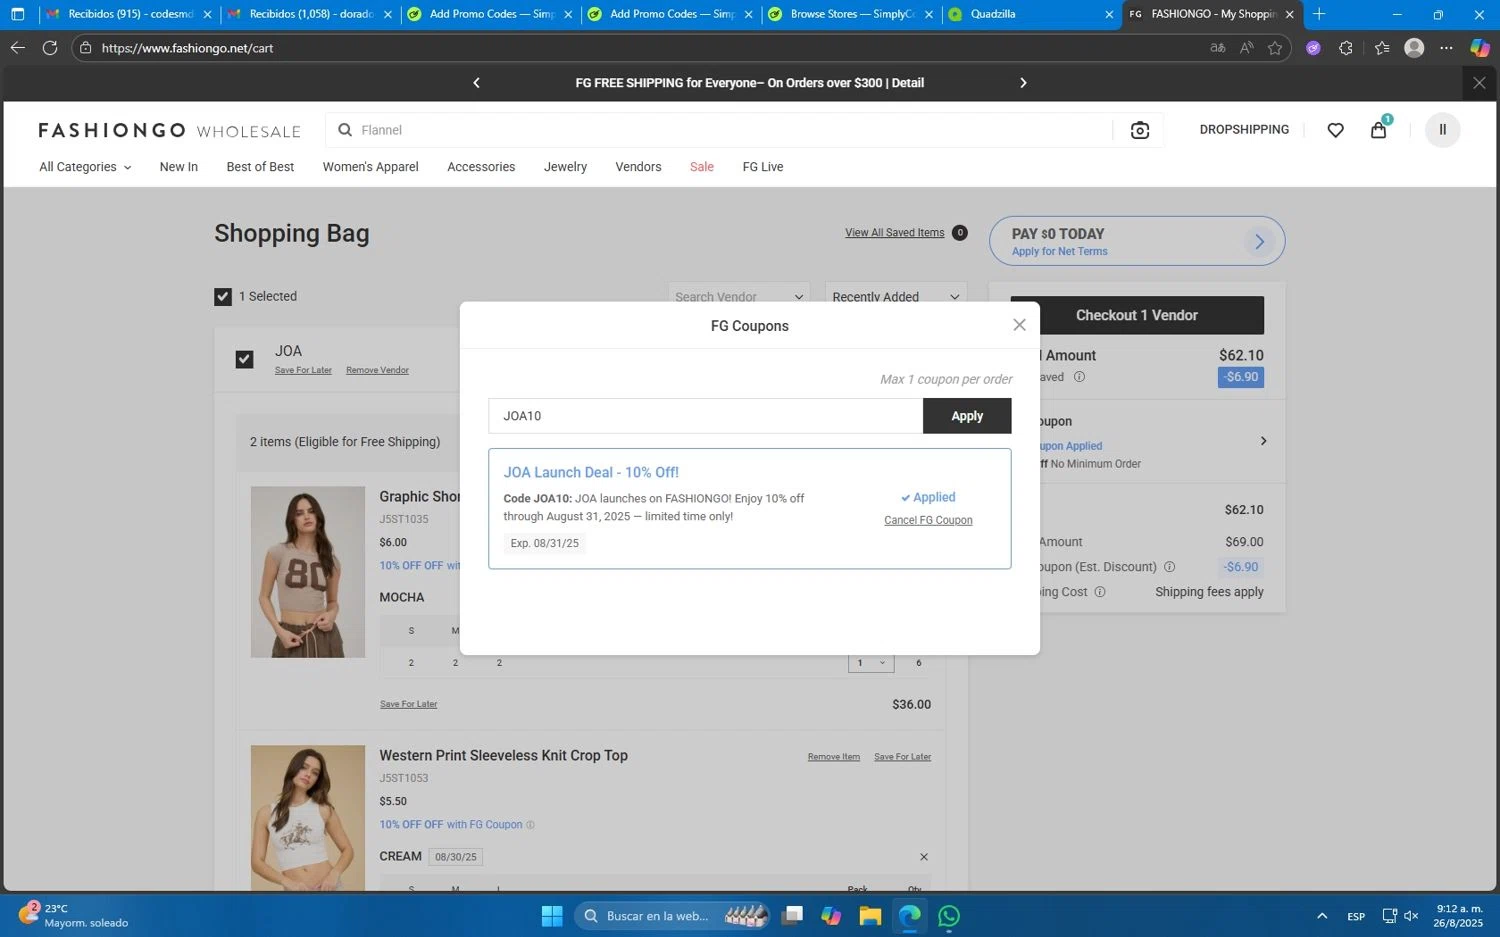Click Remove Vendor link for JOA
The image size is (1500, 937).
click(x=377, y=370)
